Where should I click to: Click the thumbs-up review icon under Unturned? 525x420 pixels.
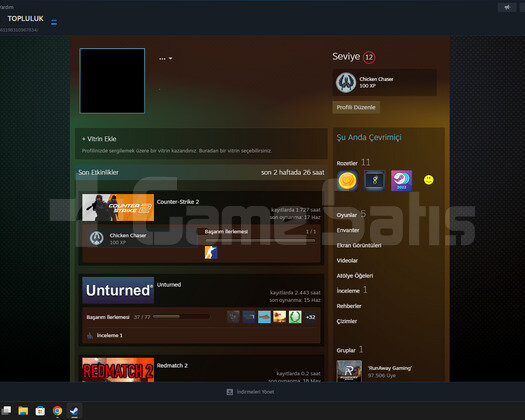coord(90,335)
